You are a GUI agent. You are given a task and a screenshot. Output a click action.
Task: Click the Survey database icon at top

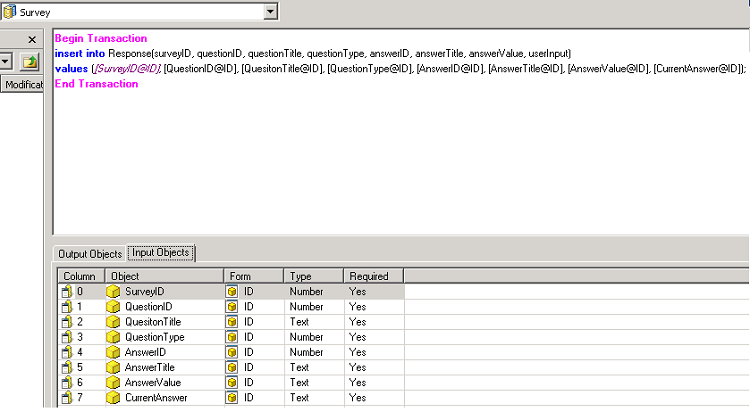pyautogui.click(x=11, y=11)
